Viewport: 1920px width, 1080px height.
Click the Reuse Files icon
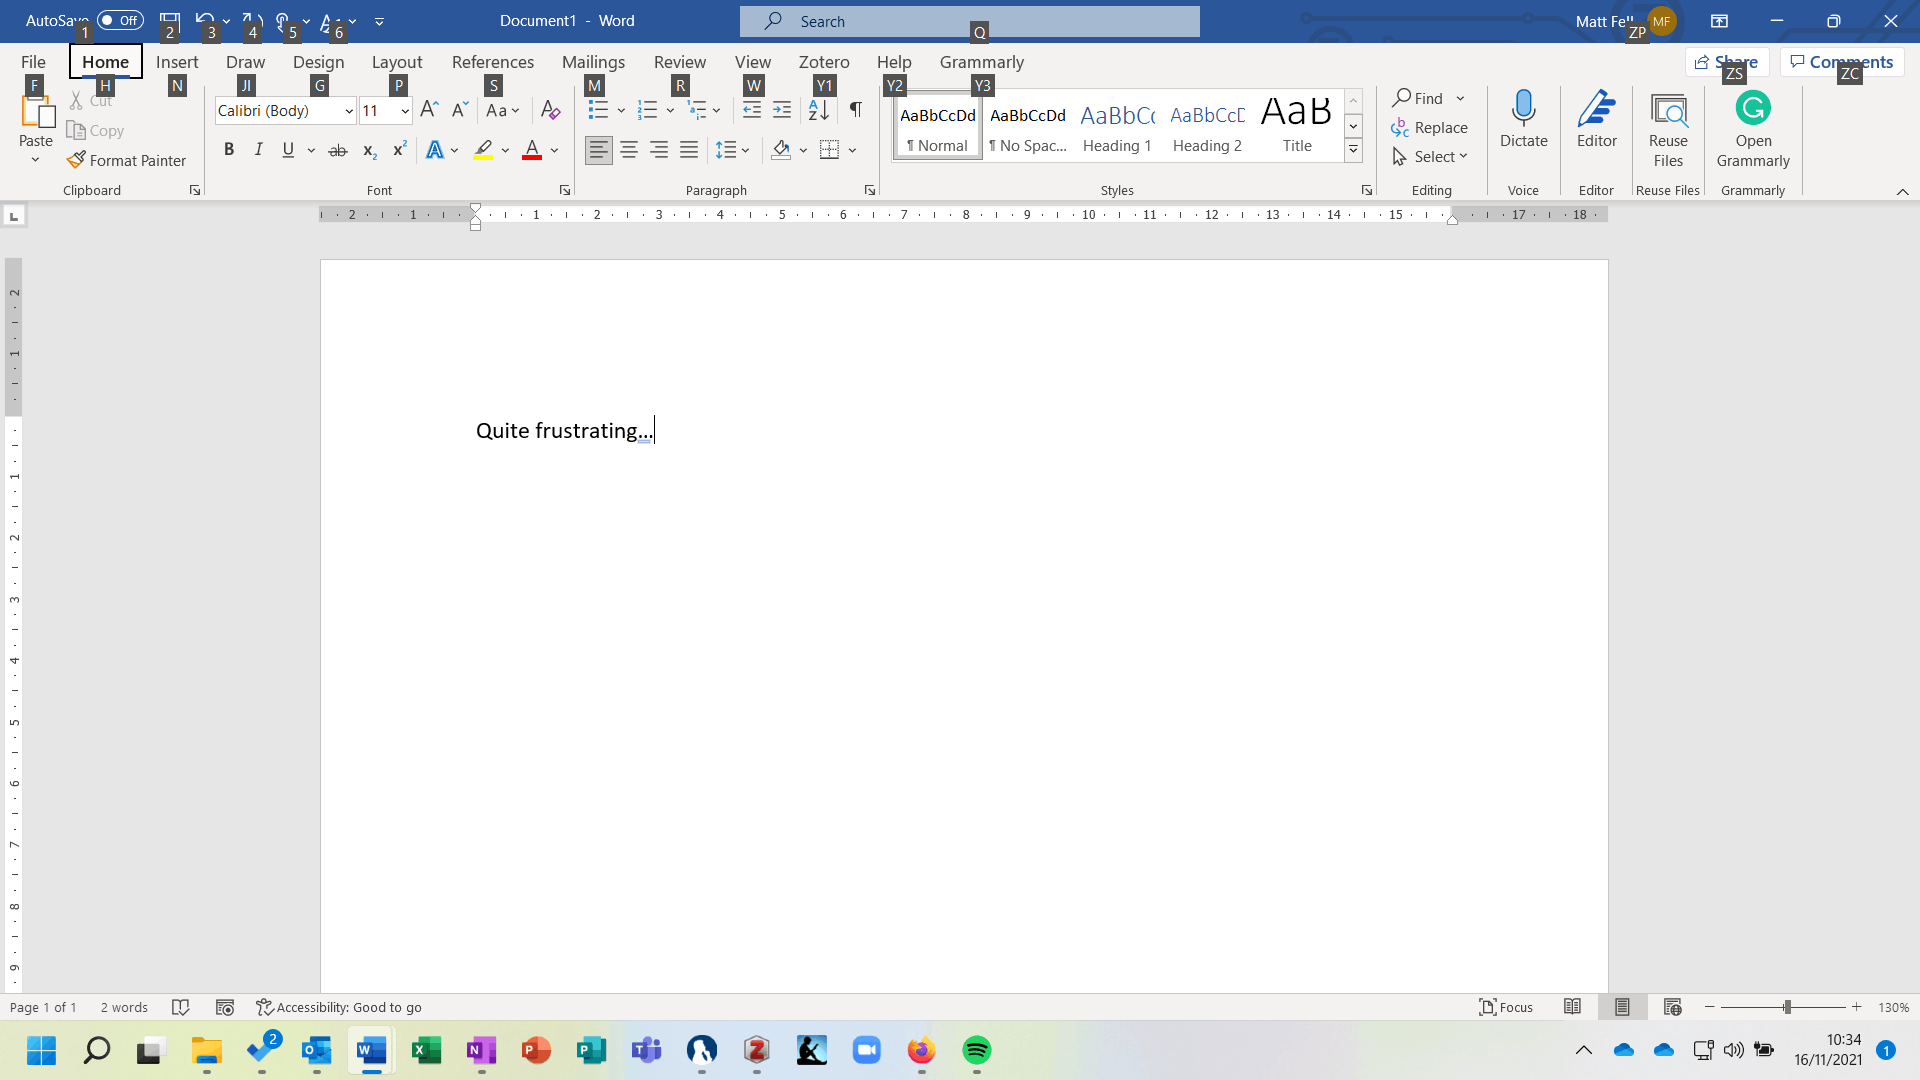(x=1667, y=110)
